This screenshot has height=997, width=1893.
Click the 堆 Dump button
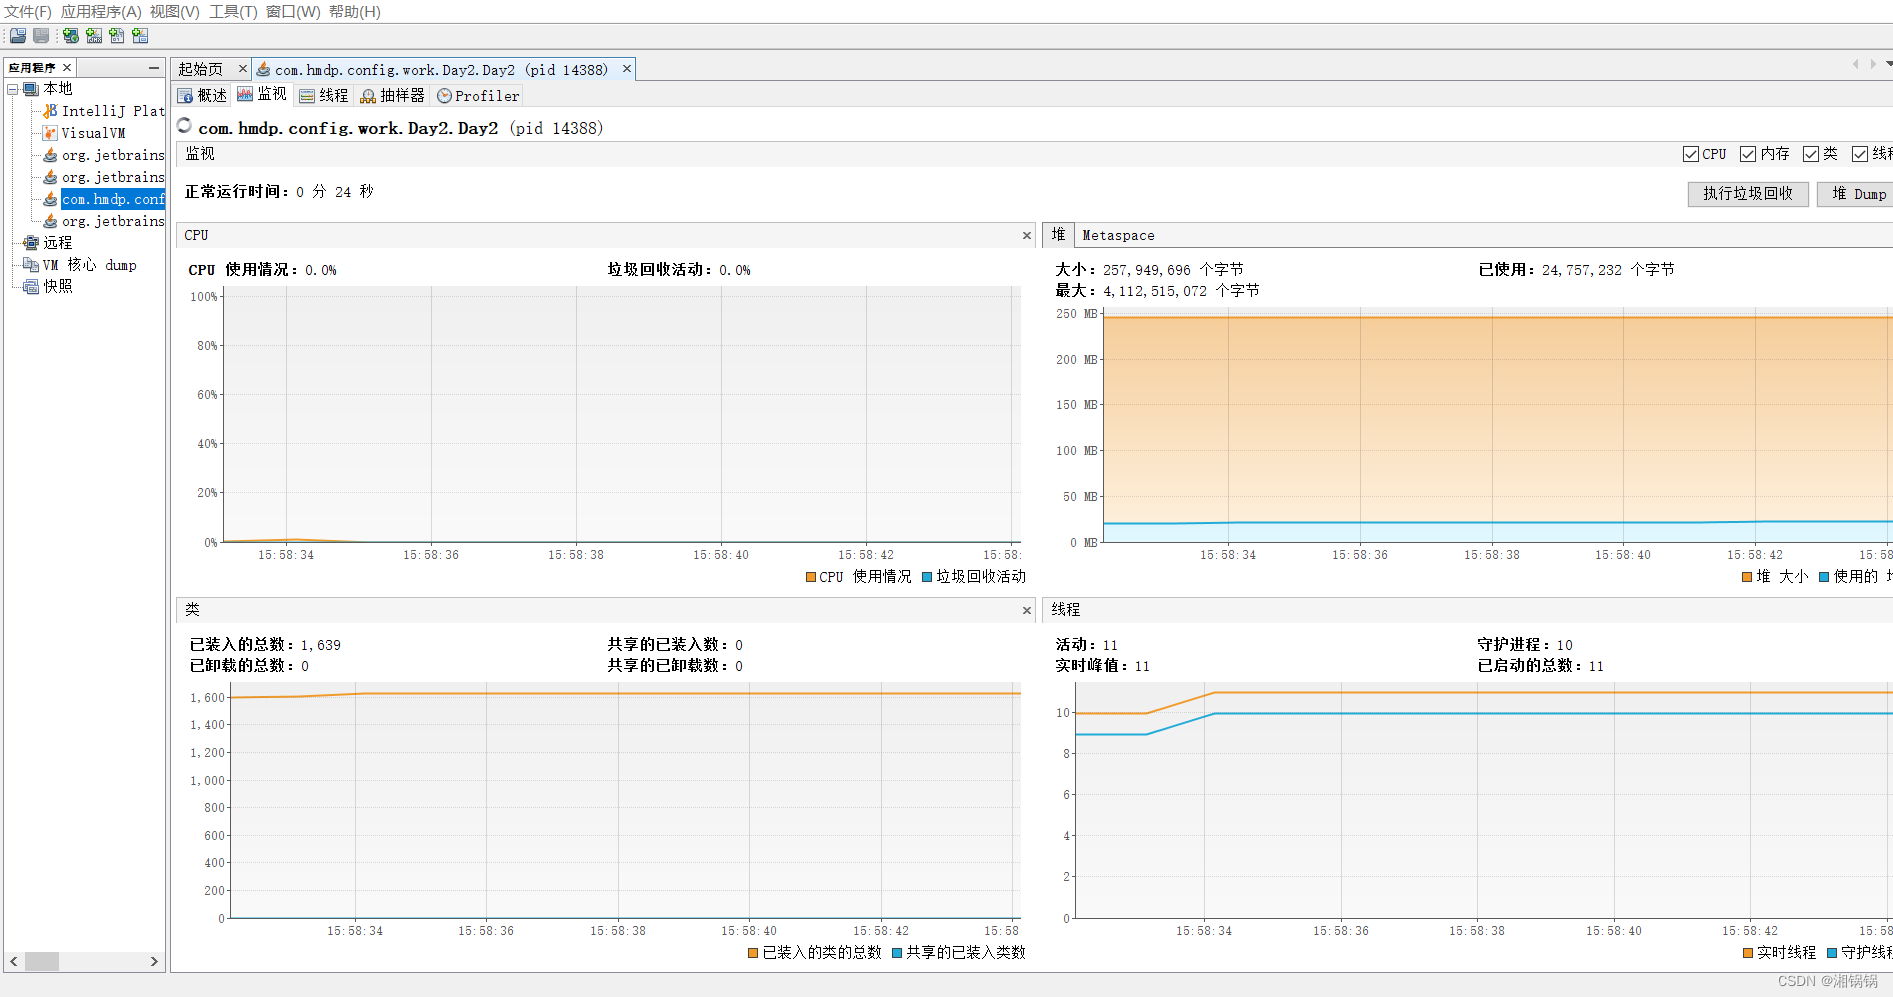[x=1857, y=194]
